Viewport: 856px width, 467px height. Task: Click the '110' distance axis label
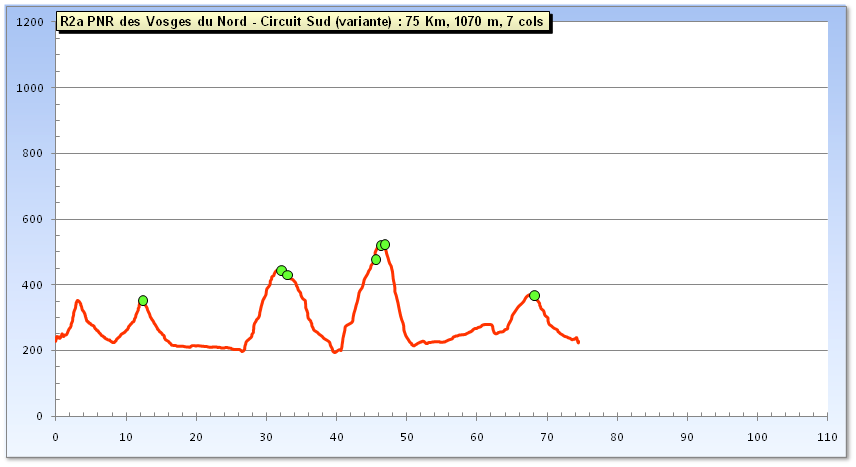(x=828, y=437)
